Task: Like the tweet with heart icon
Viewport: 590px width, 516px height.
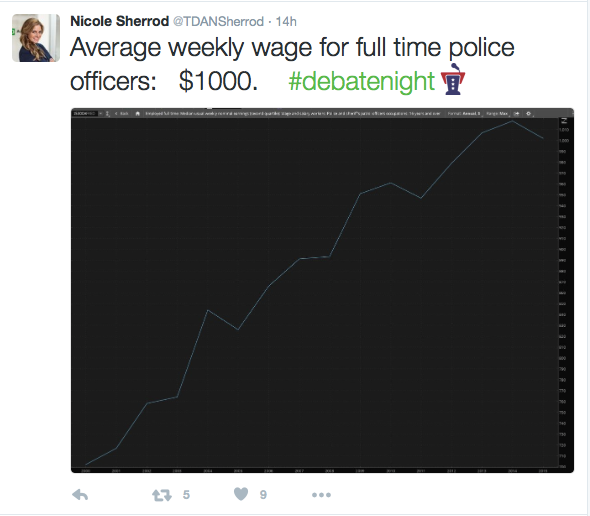Action: tap(241, 494)
